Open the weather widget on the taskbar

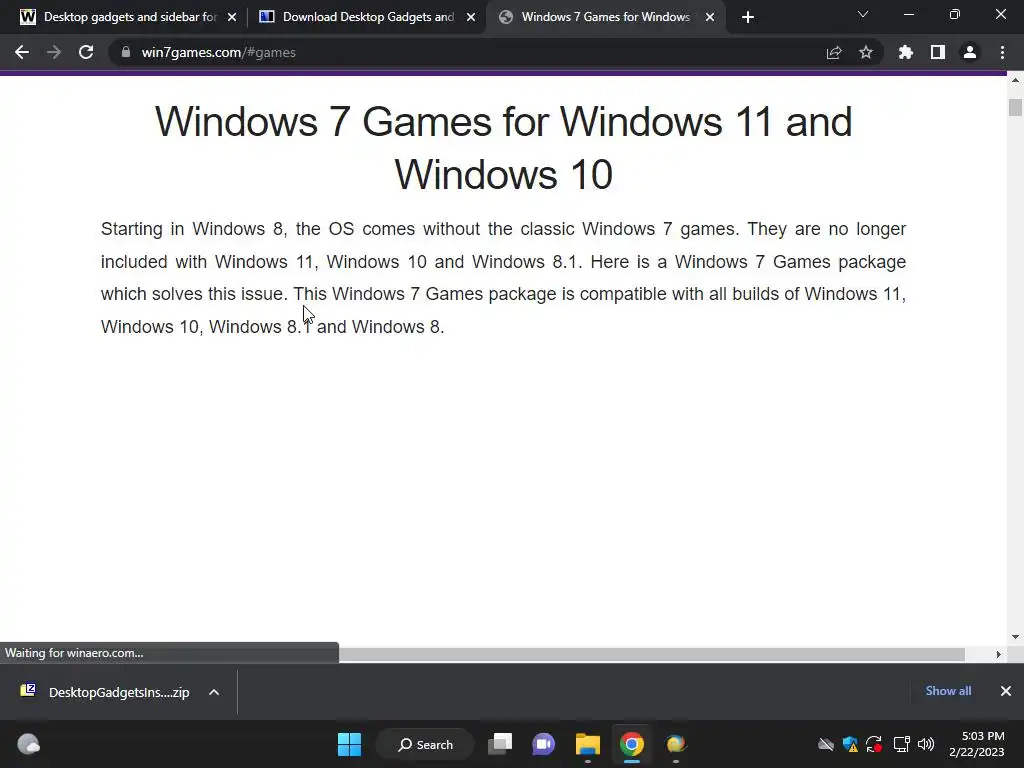(29, 744)
